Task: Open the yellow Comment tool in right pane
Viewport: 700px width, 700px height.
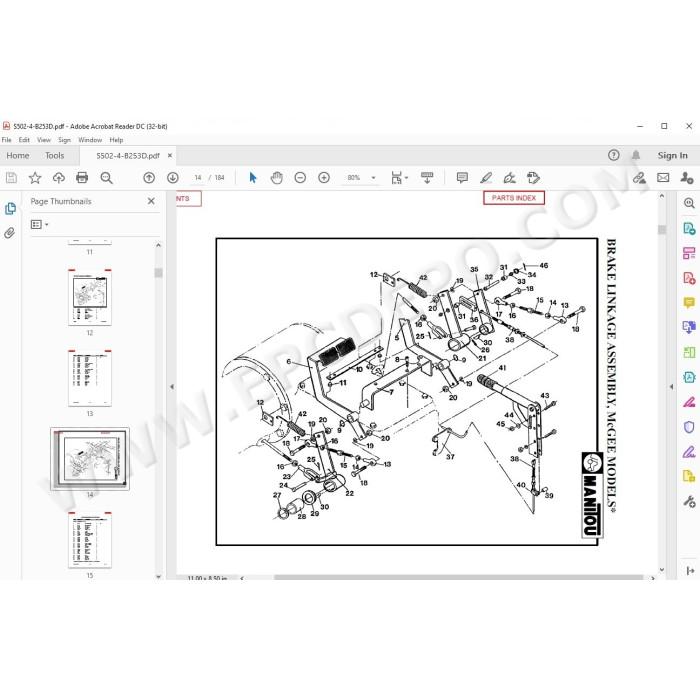Action: tap(689, 303)
